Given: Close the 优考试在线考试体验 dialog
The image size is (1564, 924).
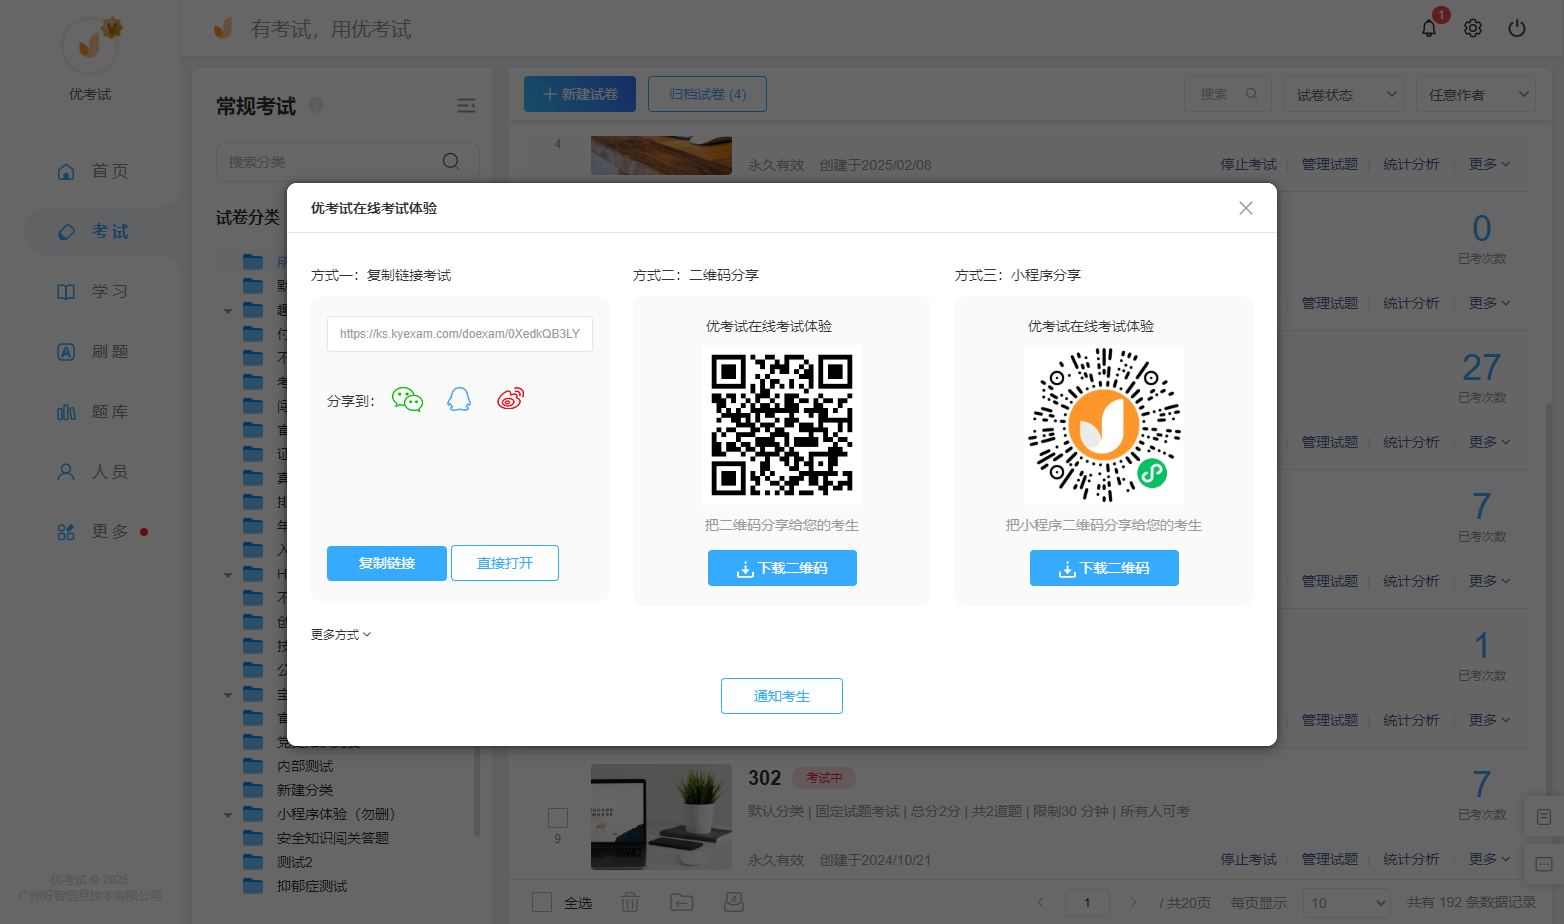Looking at the screenshot, I should (1246, 208).
